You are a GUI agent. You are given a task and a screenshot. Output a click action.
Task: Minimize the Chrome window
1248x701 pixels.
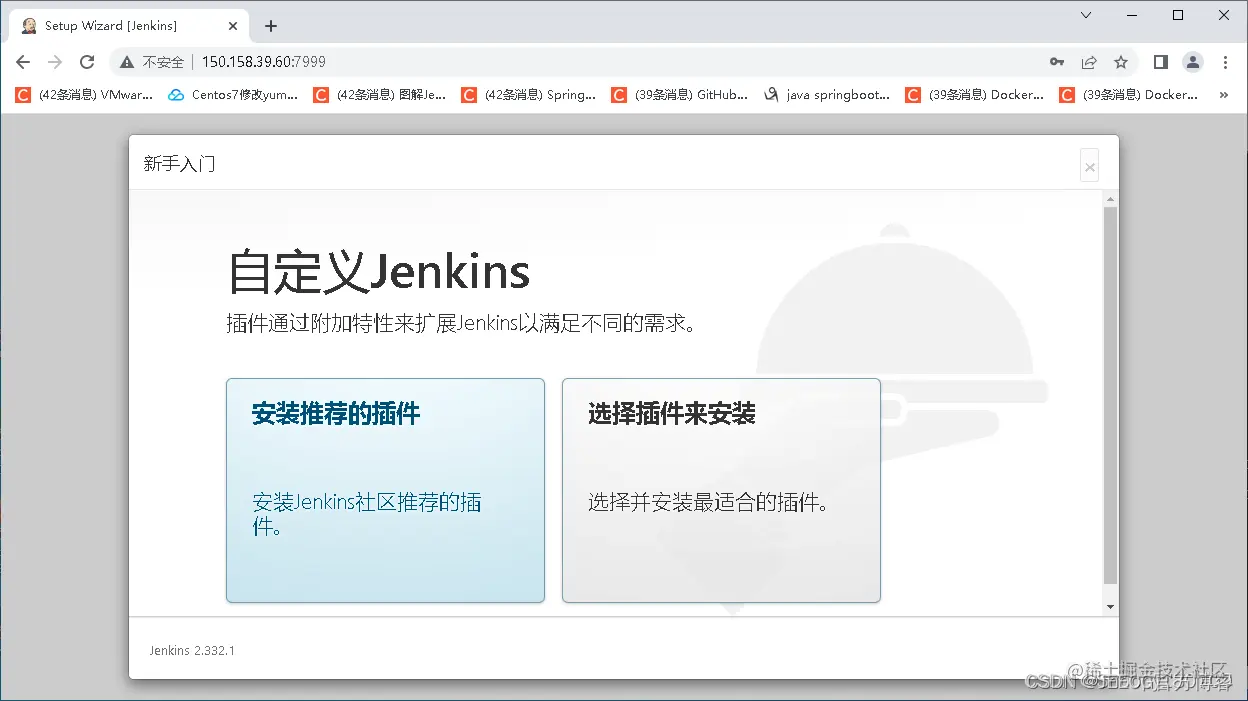coord(1132,15)
